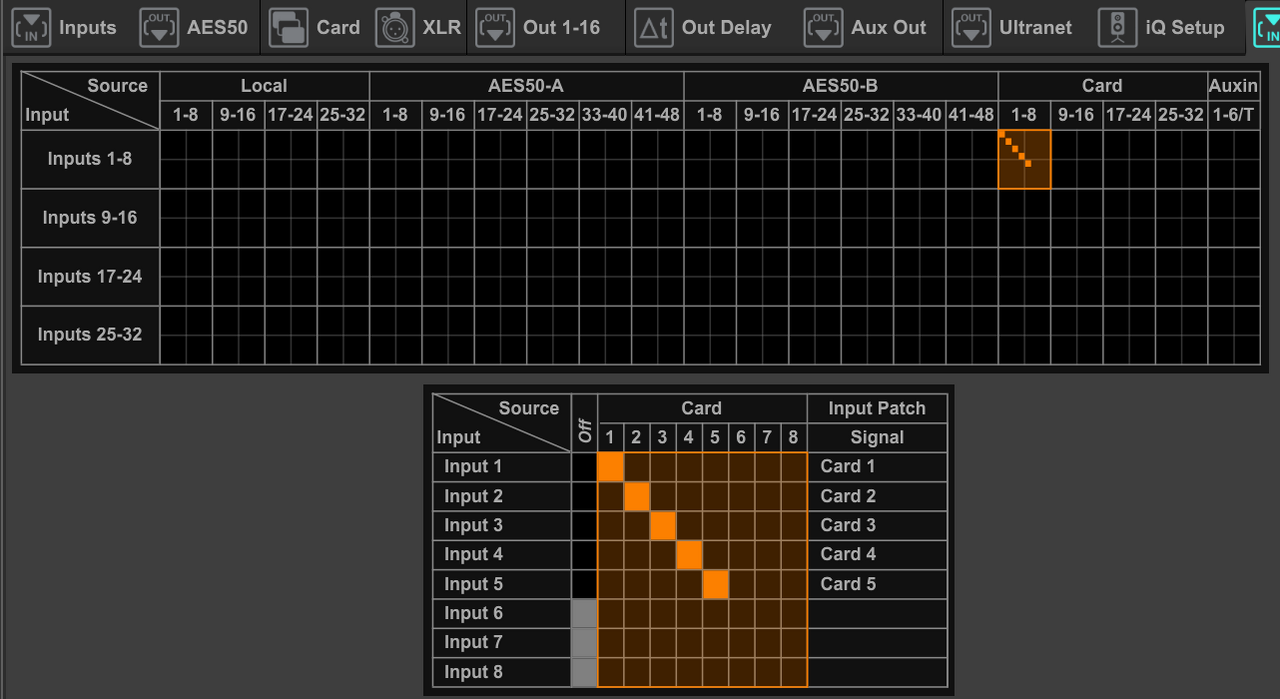
Task: Click the Ultranet OUT icon
Action: tap(971, 28)
